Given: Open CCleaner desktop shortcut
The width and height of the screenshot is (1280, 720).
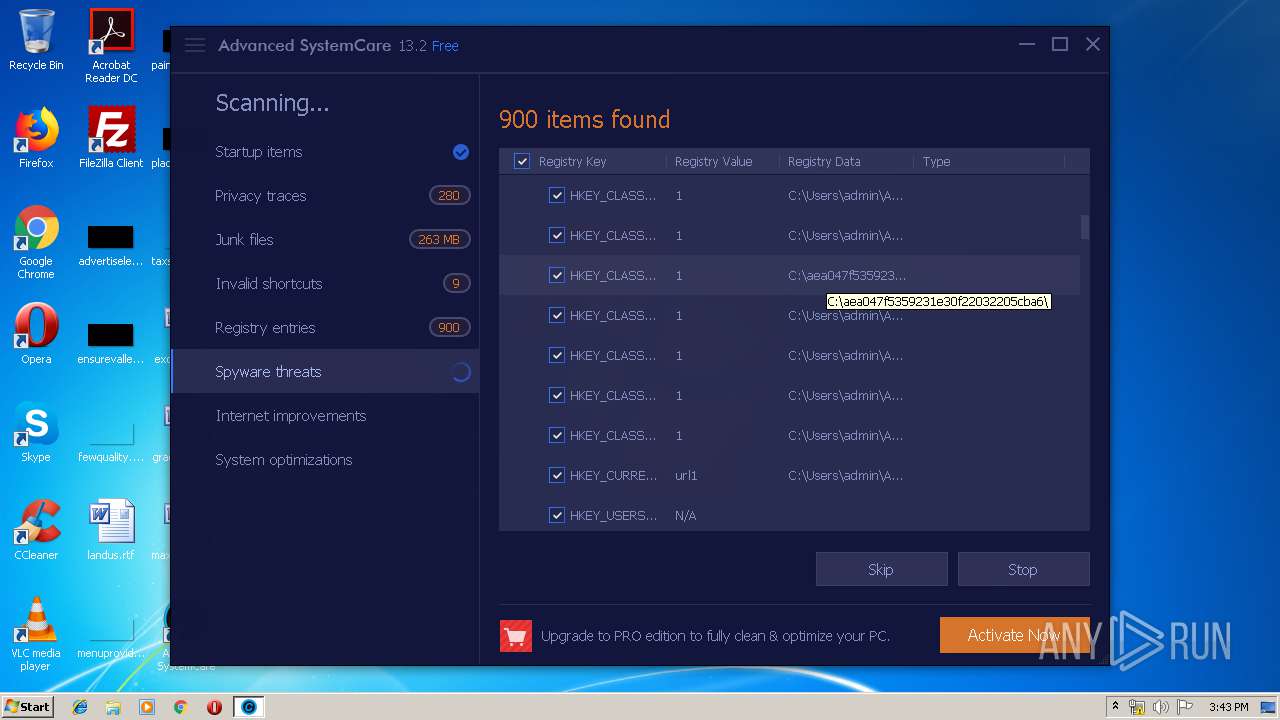Looking at the screenshot, I should click(36, 530).
